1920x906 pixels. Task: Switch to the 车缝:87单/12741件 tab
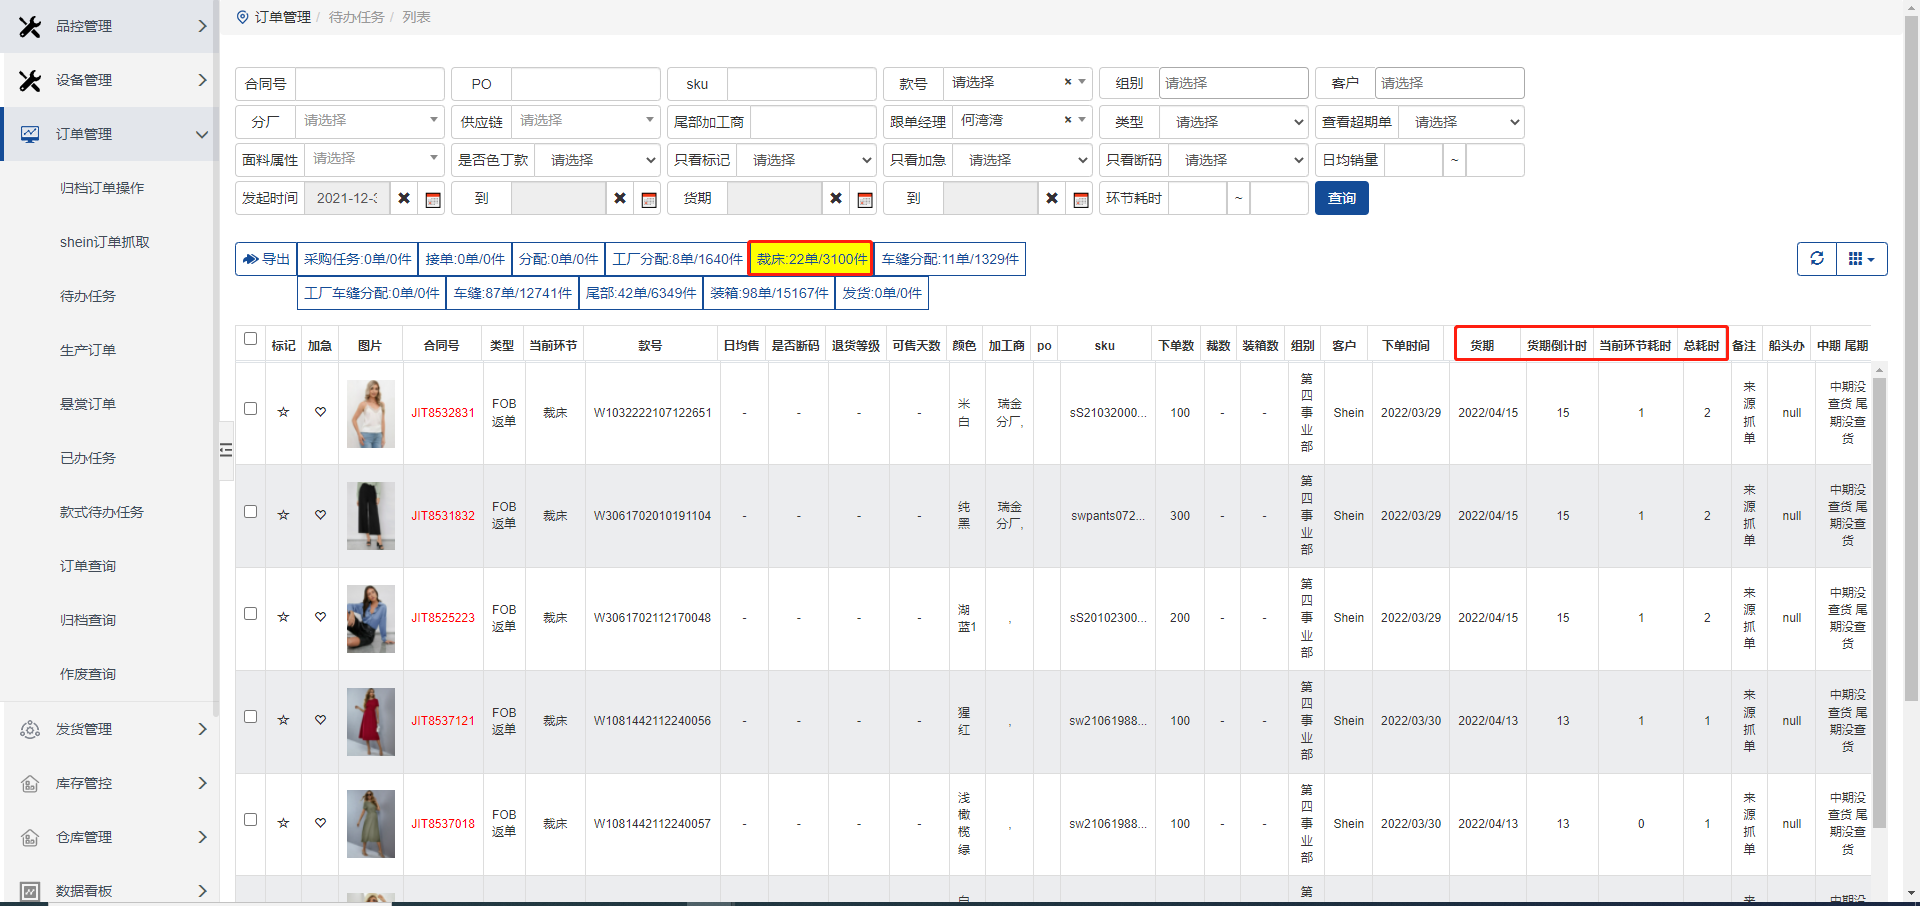tap(512, 293)
